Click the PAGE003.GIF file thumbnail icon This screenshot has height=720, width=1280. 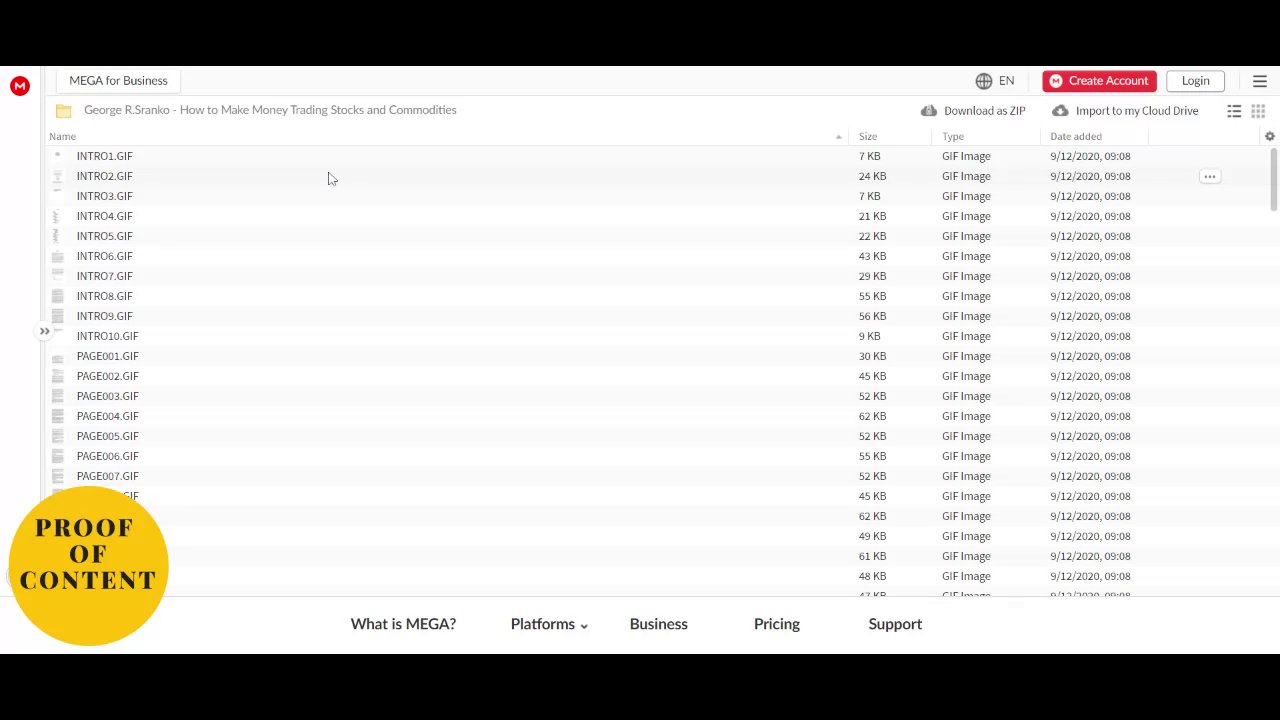[57, 396]
